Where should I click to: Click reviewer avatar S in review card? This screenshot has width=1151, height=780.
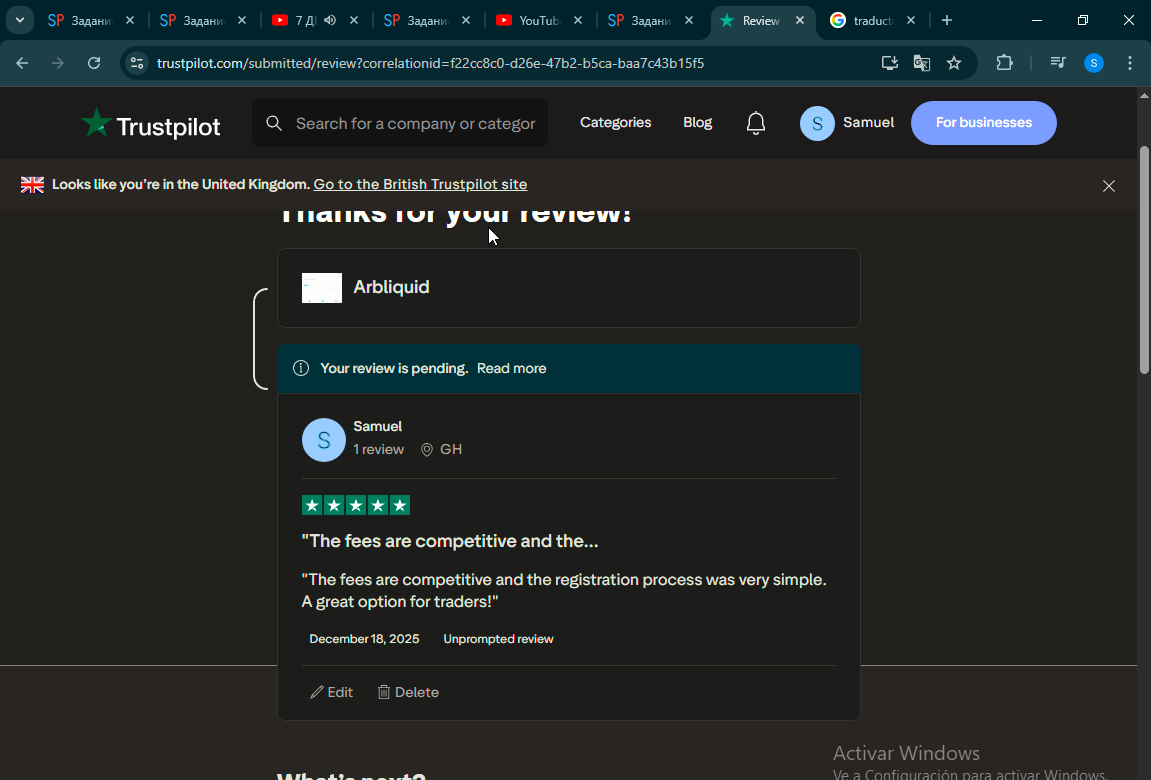(x=324, y=440)
